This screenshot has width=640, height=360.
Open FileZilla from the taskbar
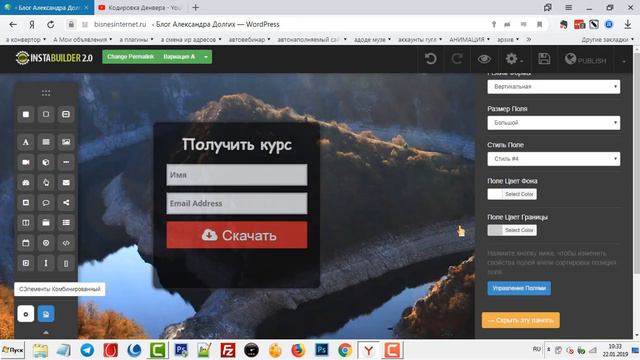[x=228, y=350]
